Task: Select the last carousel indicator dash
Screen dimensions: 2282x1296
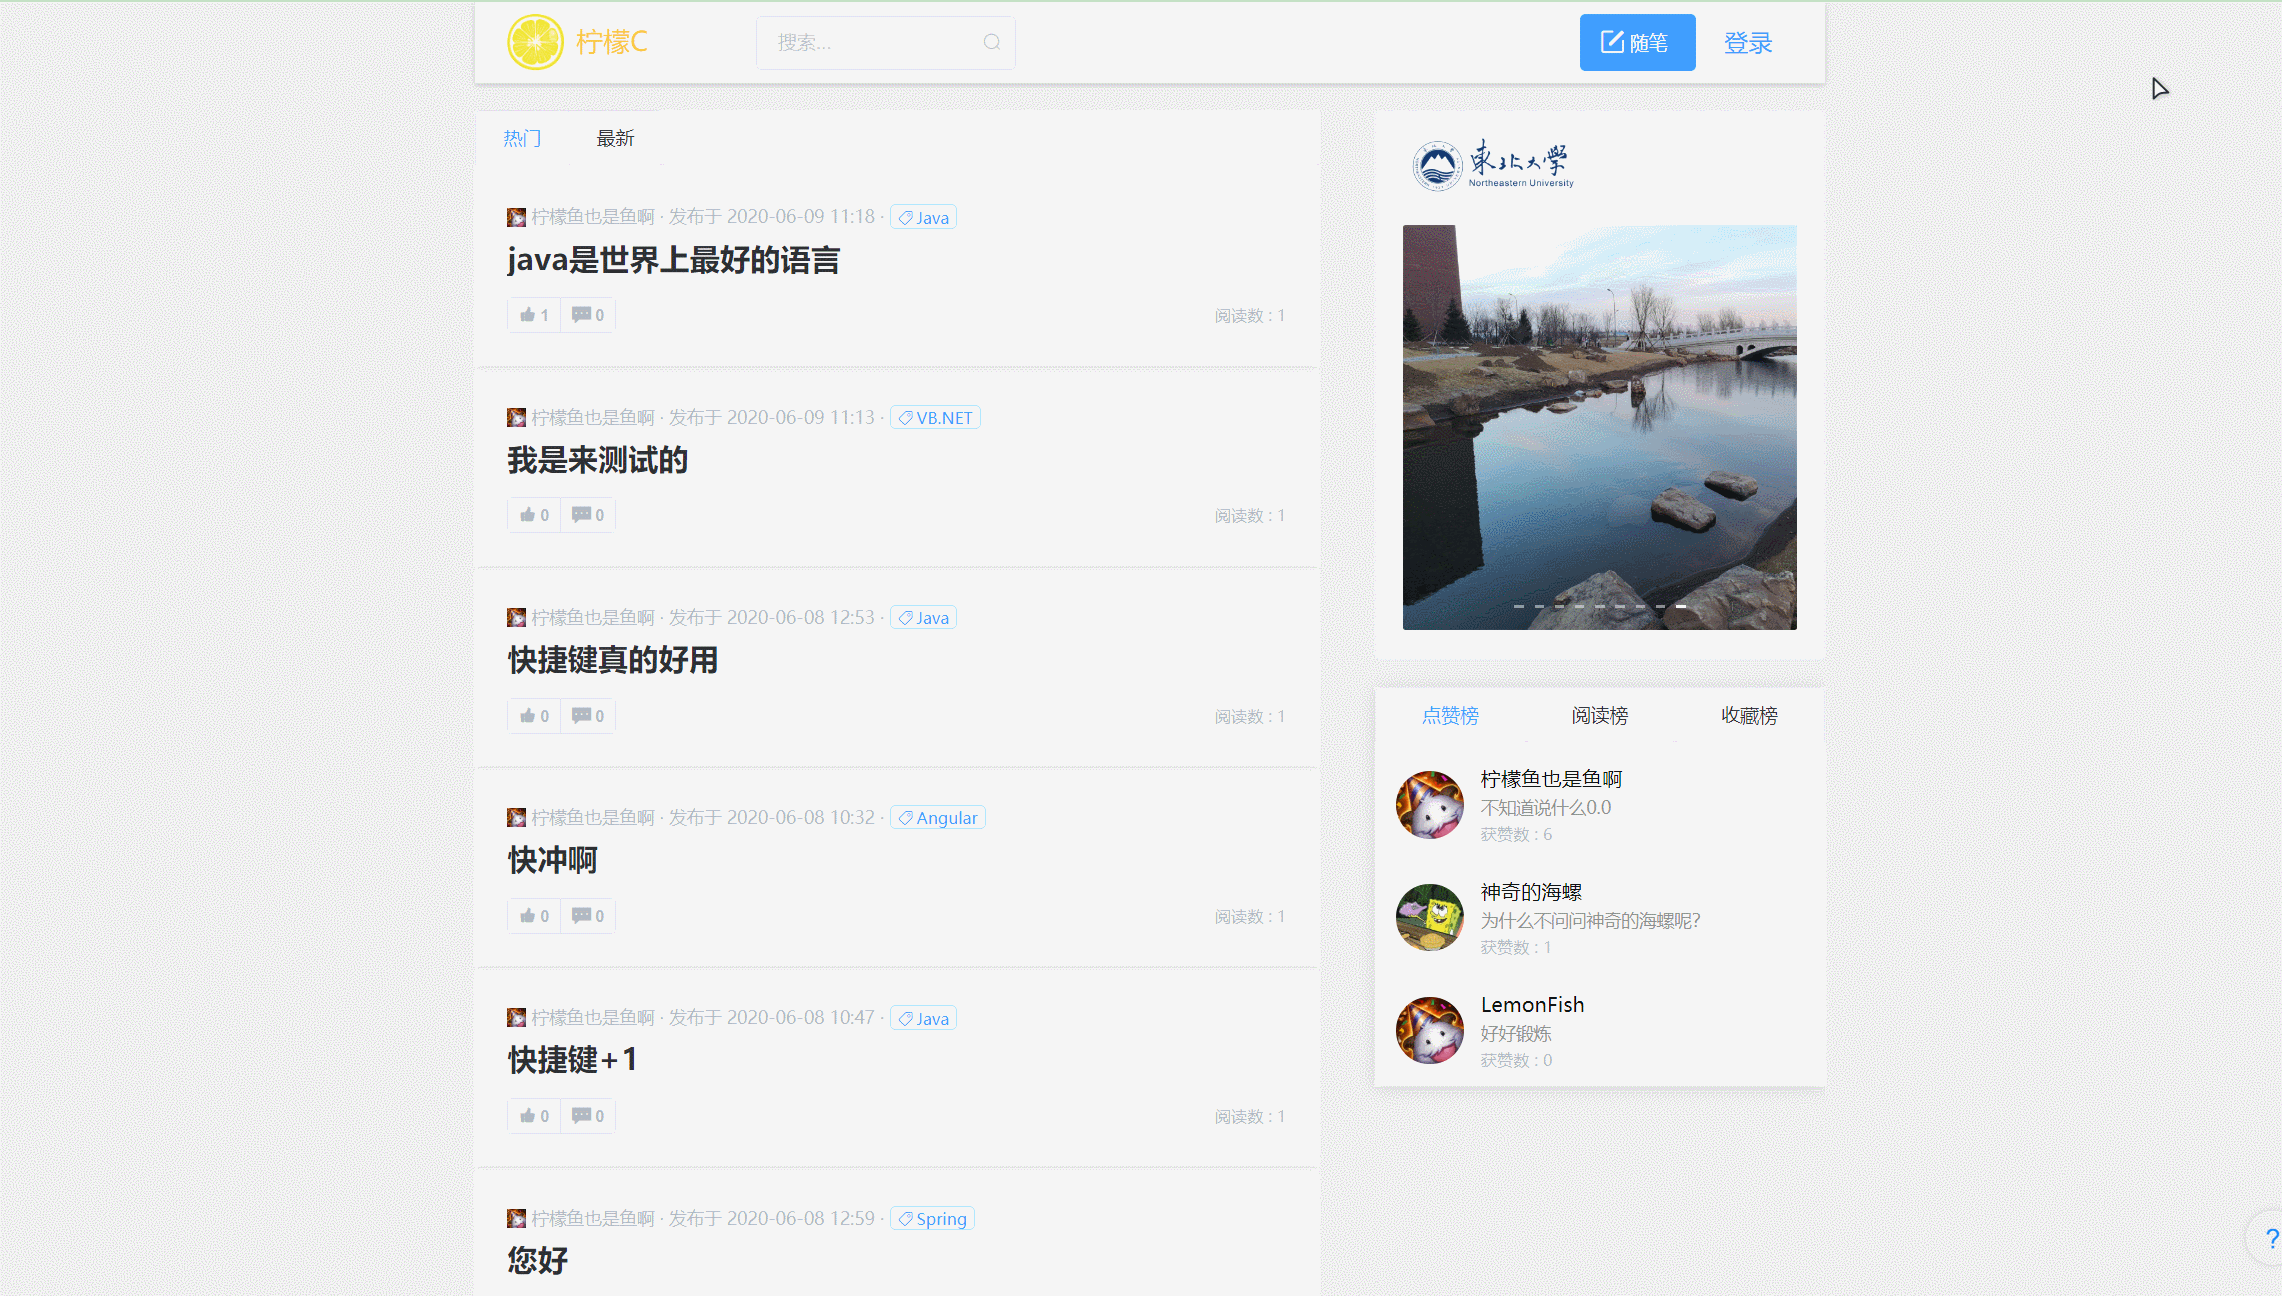Action: (1681, 606)
